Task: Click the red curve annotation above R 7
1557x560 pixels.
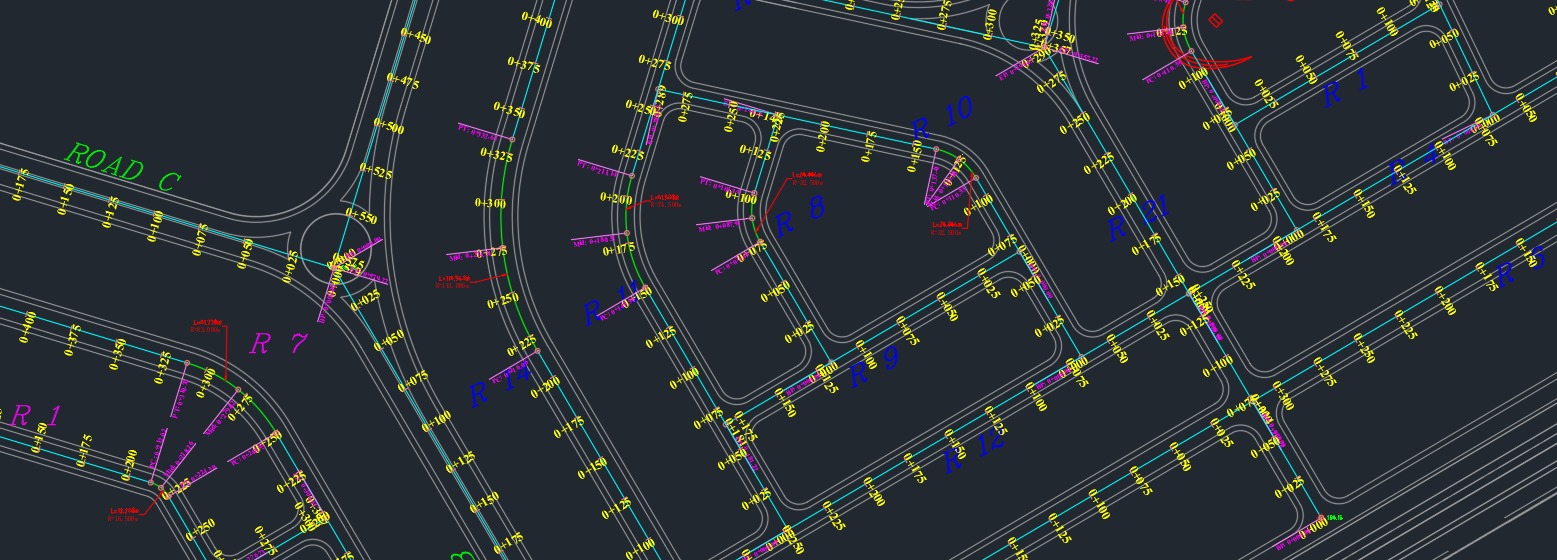Action: click(209, 326)
